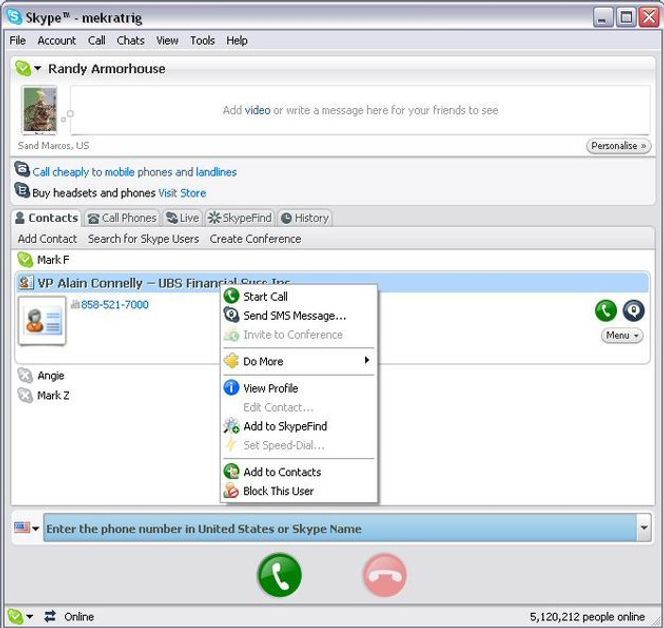Click the VP Alain Connelly contact card icon
Screen dimensions: 664x628
coord(25,282)
